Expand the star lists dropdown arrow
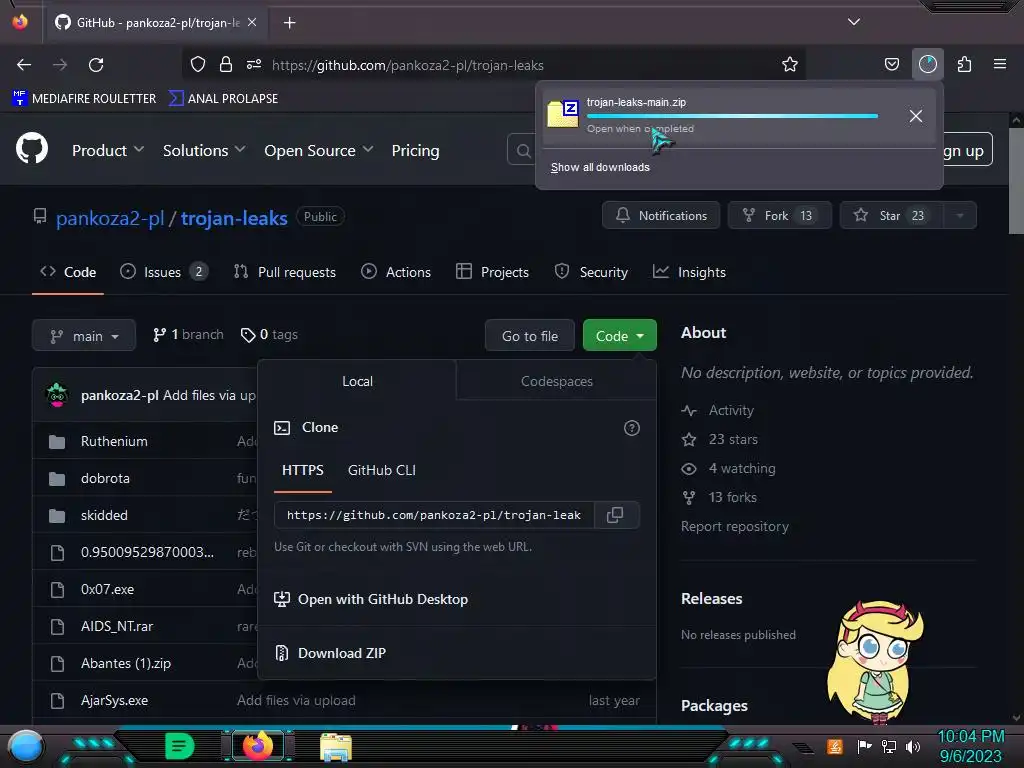 pos(960,216)
